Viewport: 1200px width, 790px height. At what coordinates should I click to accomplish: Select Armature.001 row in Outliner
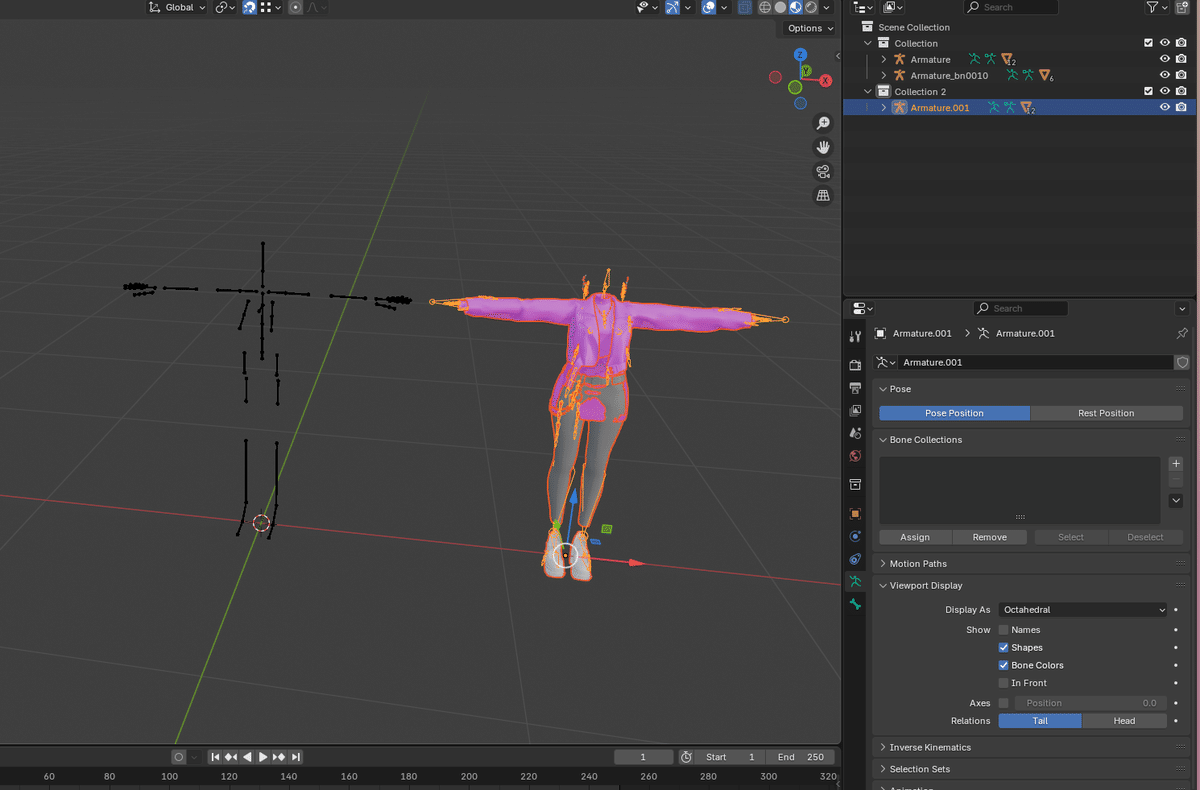click(x=1020, y=107)
